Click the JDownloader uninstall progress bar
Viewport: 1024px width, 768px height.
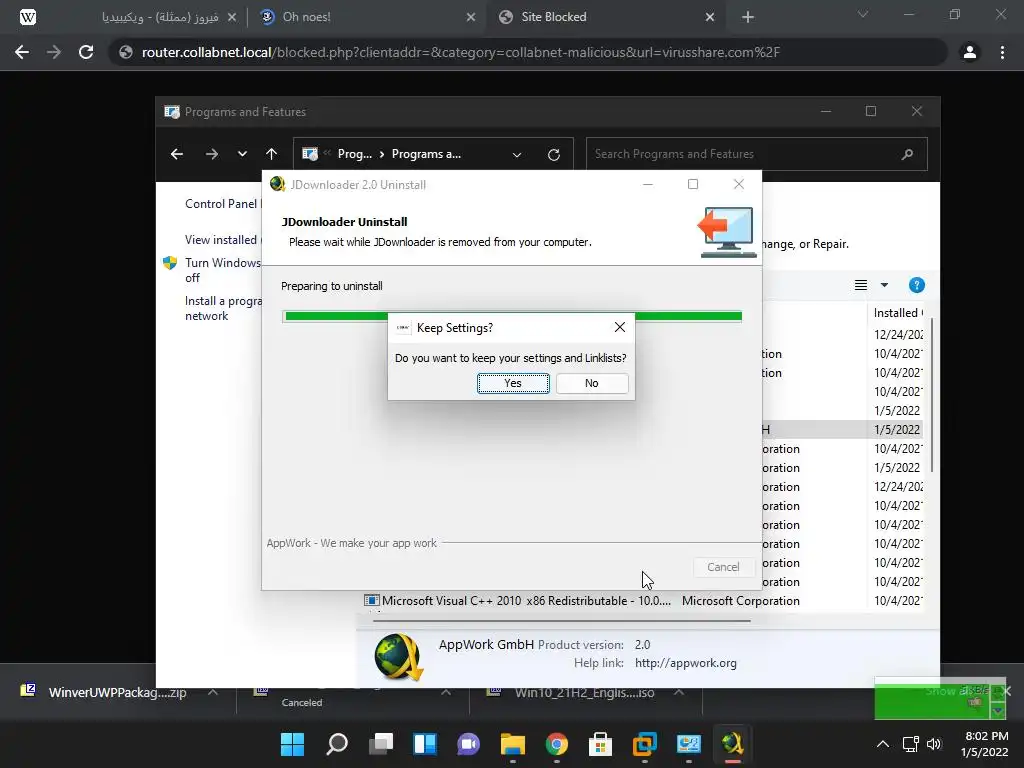point(513,316)
